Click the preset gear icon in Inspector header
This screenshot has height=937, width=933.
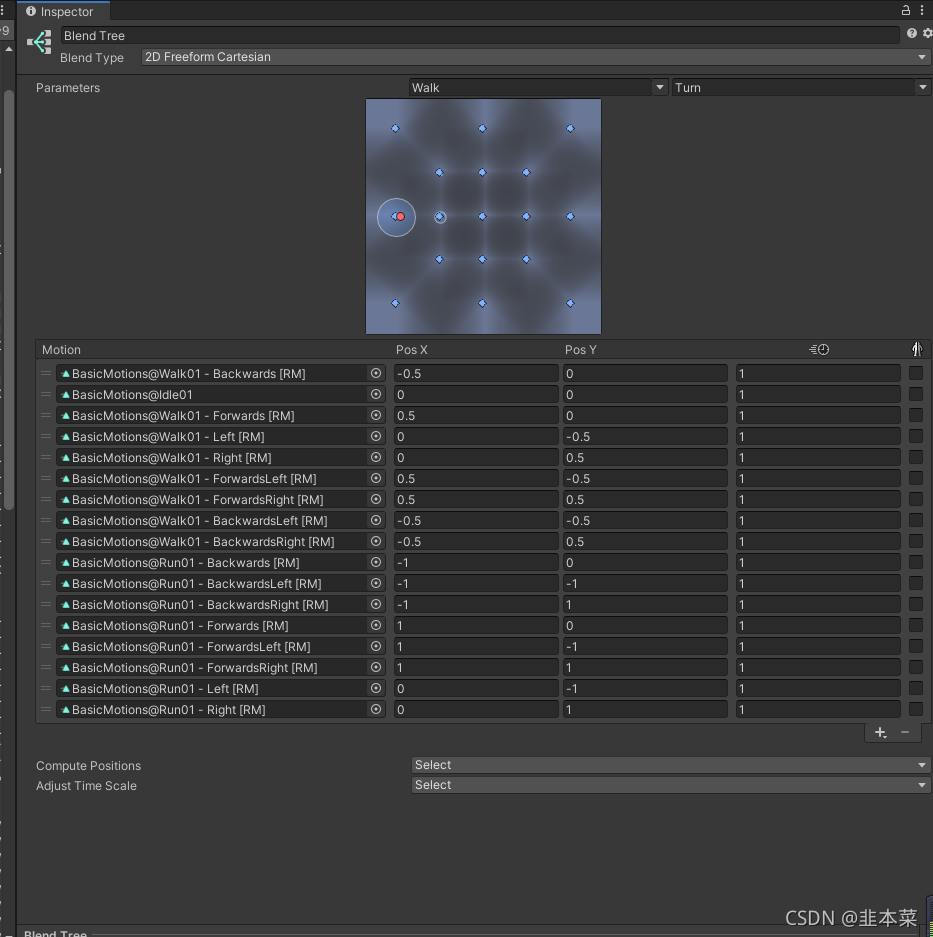click(926, 33)
